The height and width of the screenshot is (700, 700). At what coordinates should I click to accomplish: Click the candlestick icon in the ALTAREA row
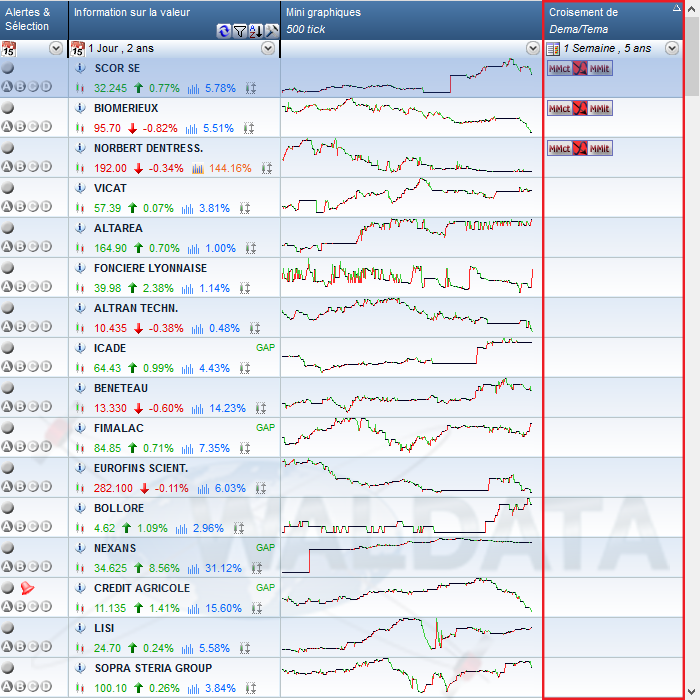80,248
